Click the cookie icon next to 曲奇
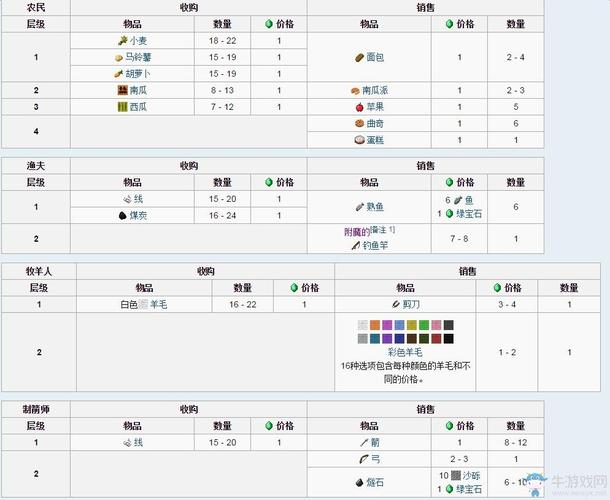610x500 pixels. pos(358,123)
